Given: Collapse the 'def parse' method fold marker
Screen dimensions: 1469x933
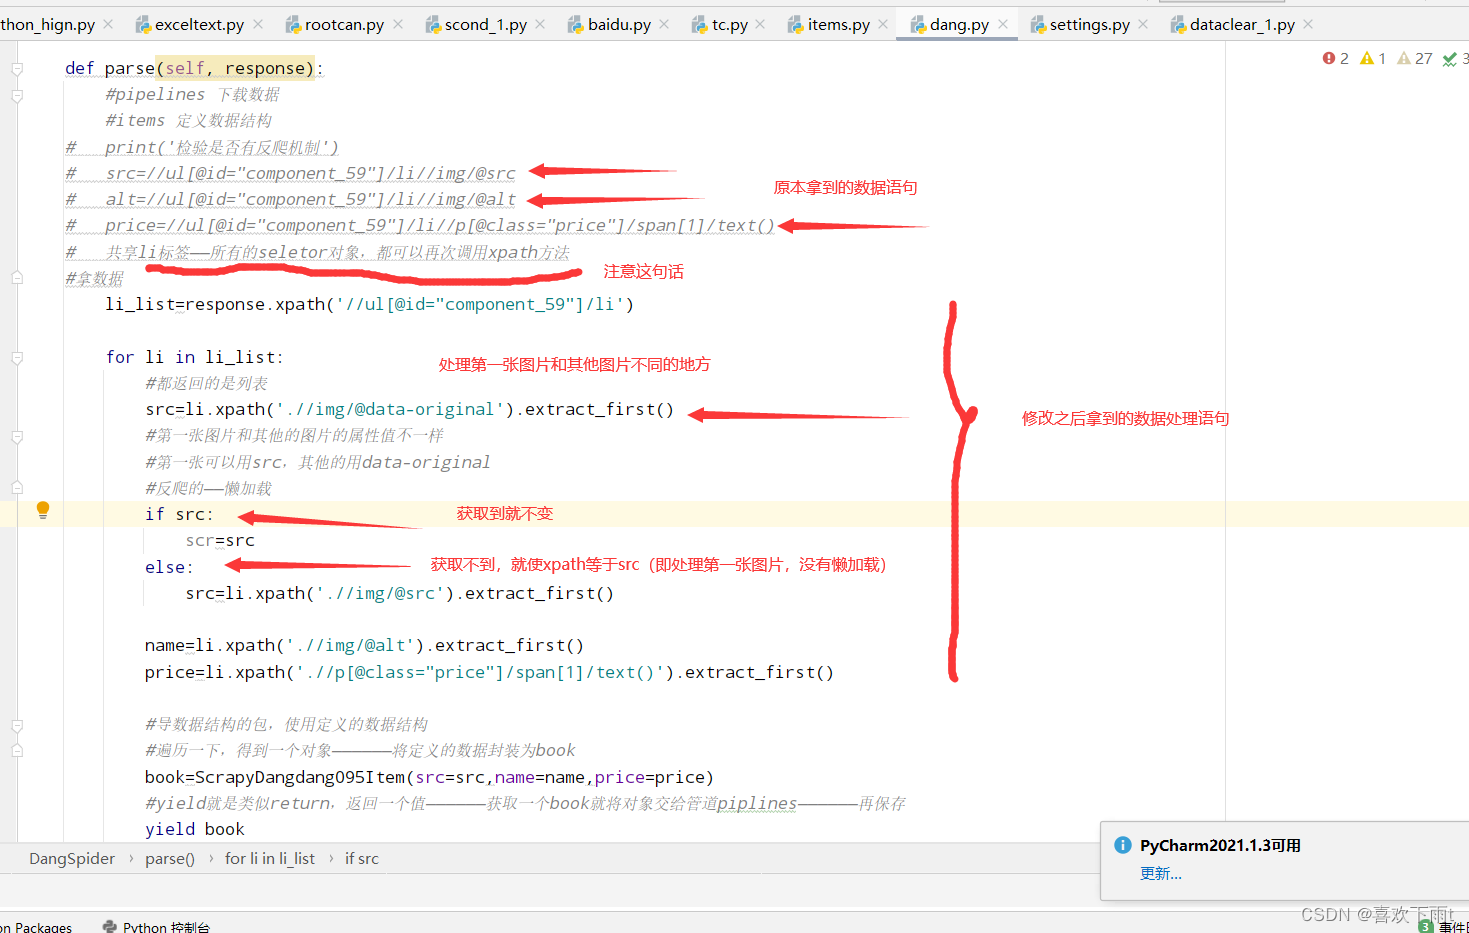Looking at the screenshot, I should [x=17, y=69].
